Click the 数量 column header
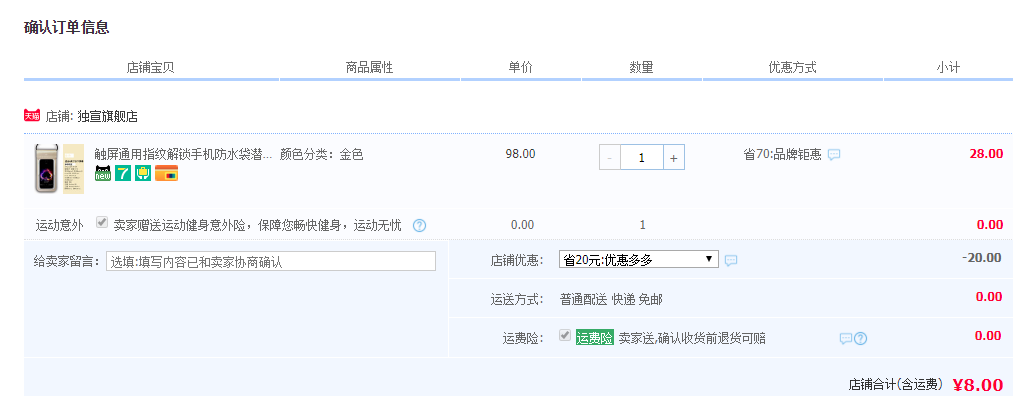The image size is (1013, 396). [x=642, y=67]
